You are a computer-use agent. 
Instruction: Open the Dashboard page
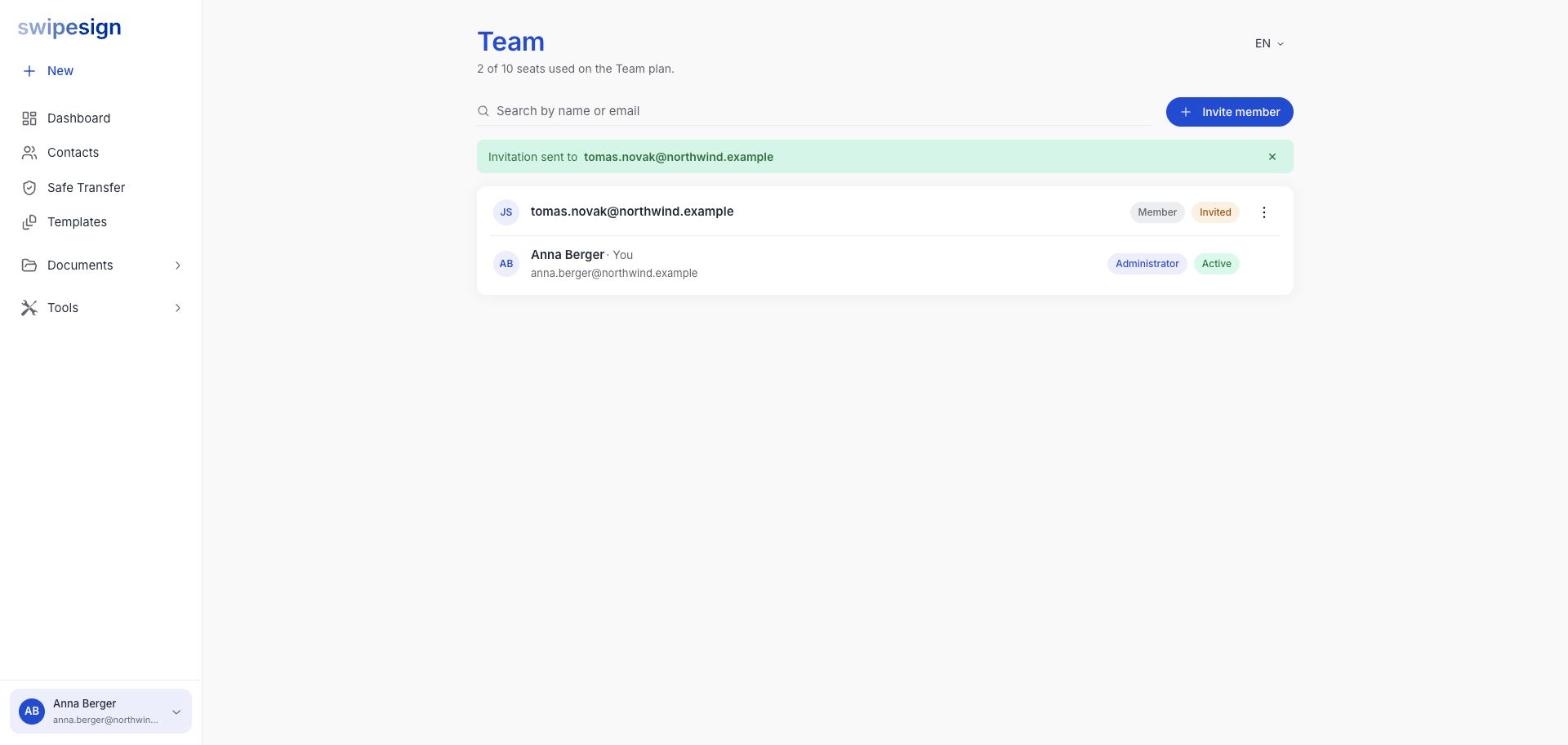tap(79, 118)
